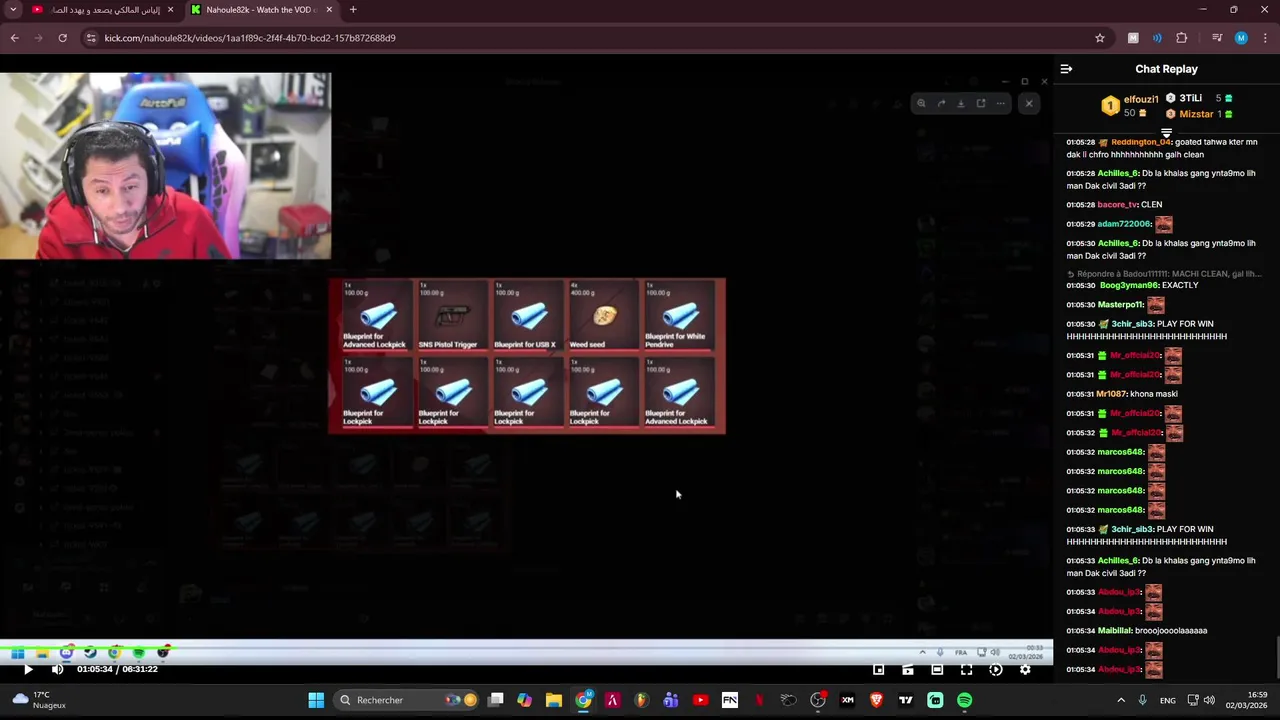Open the media control icon in Chrome
The image size is (1280, 720).
click(x=1217, y=38)
